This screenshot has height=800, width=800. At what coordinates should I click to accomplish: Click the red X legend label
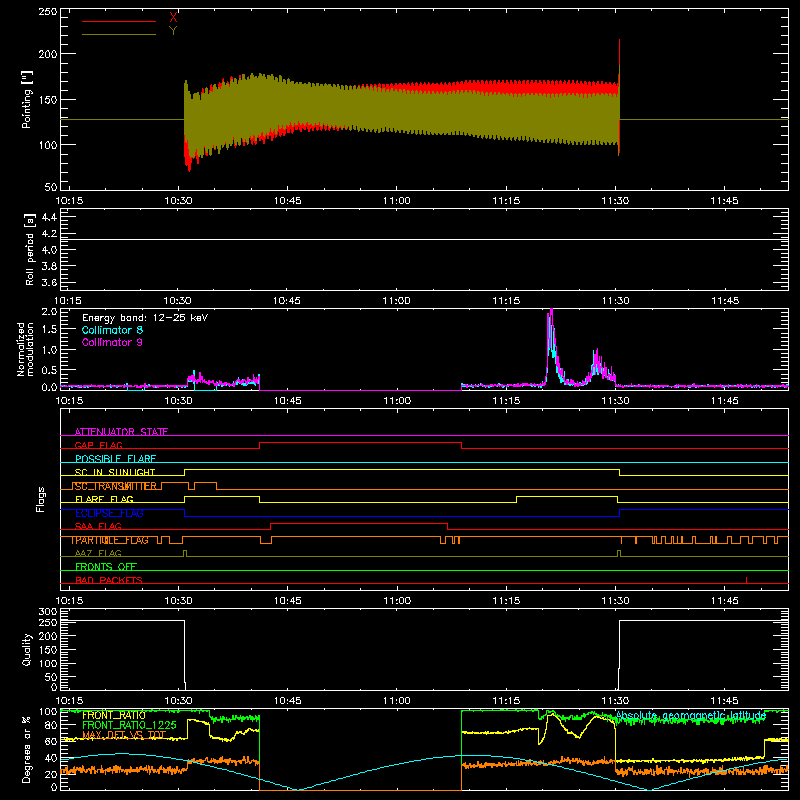coord(173,18)
